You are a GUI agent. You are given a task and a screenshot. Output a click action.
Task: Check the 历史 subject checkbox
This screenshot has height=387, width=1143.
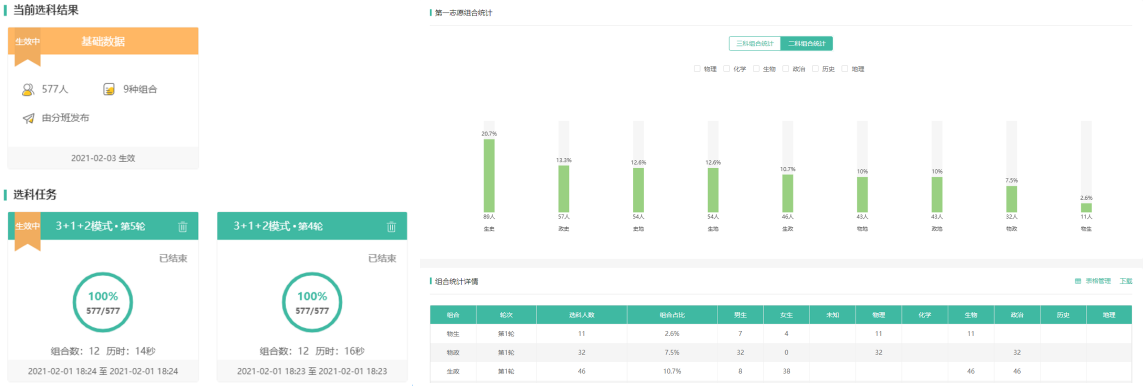[x=815, y=69]
